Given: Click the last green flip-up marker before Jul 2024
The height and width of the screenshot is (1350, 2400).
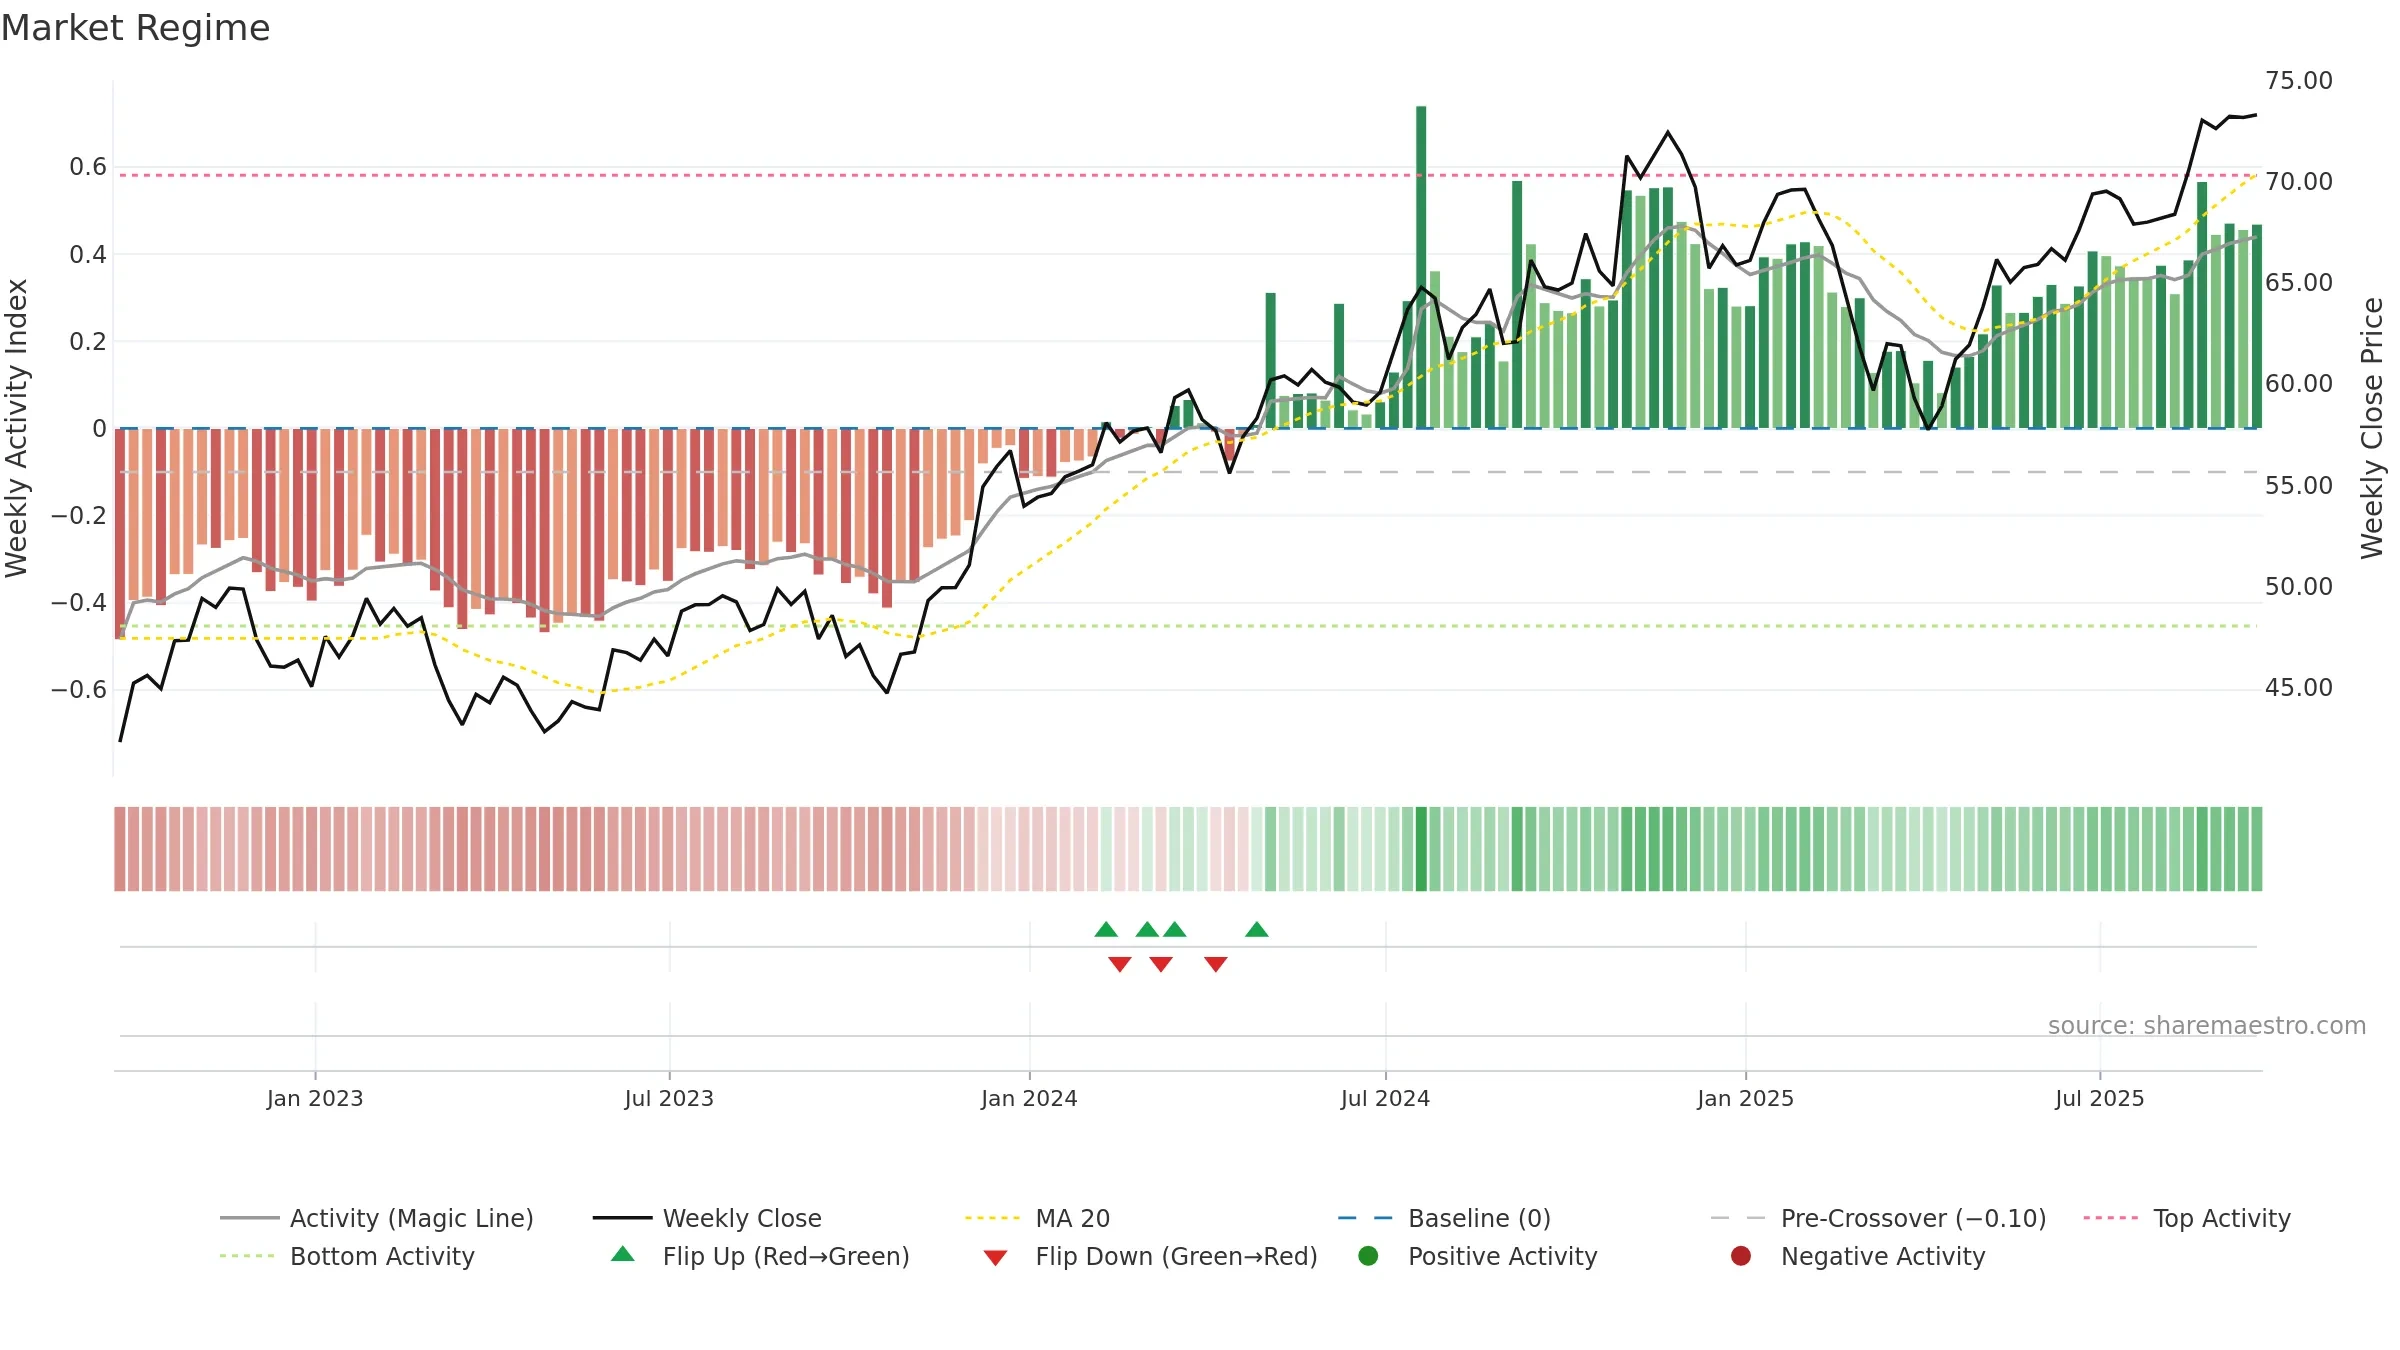Looking at the screenshot, I should click(x=1257, y=930).
